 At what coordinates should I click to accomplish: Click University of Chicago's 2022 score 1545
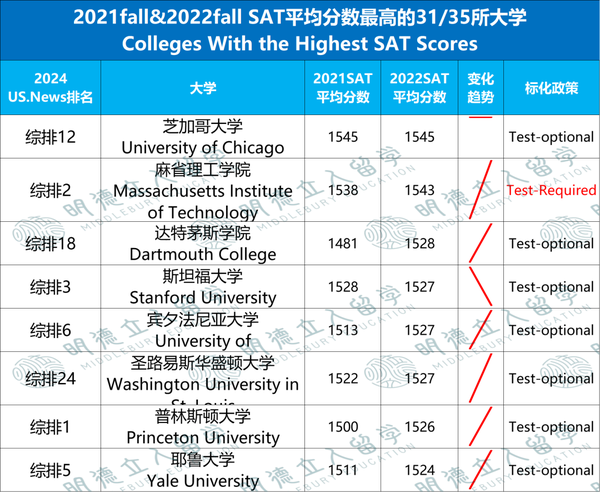(x=419, y=137)
